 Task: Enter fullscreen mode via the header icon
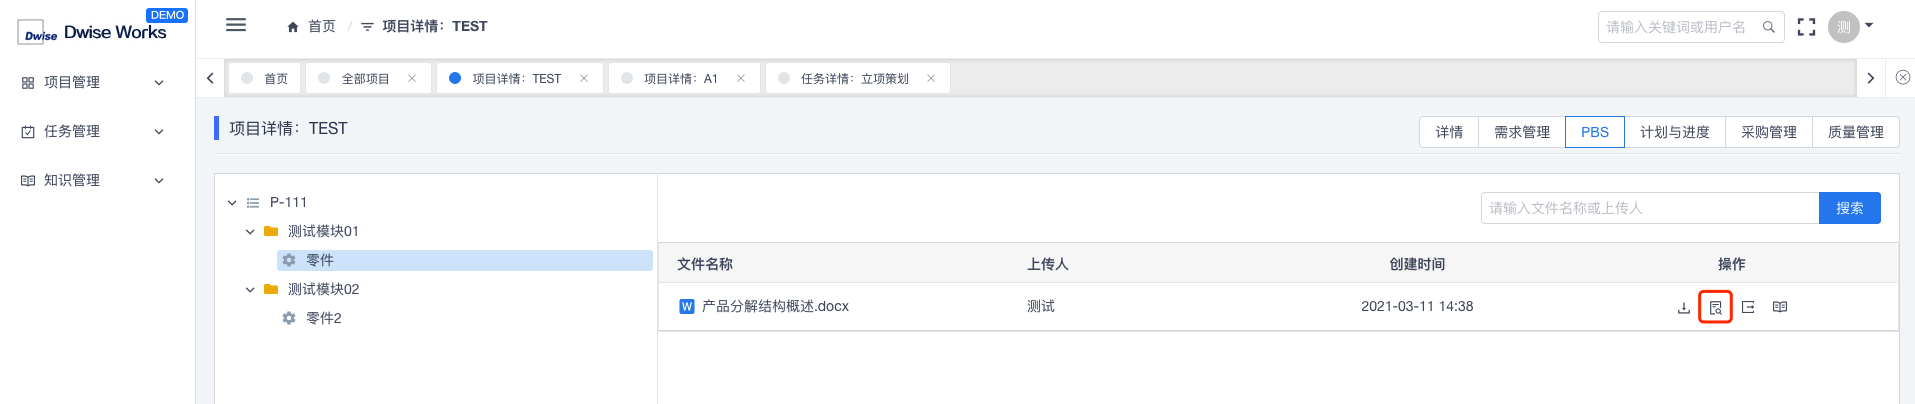1806,27
